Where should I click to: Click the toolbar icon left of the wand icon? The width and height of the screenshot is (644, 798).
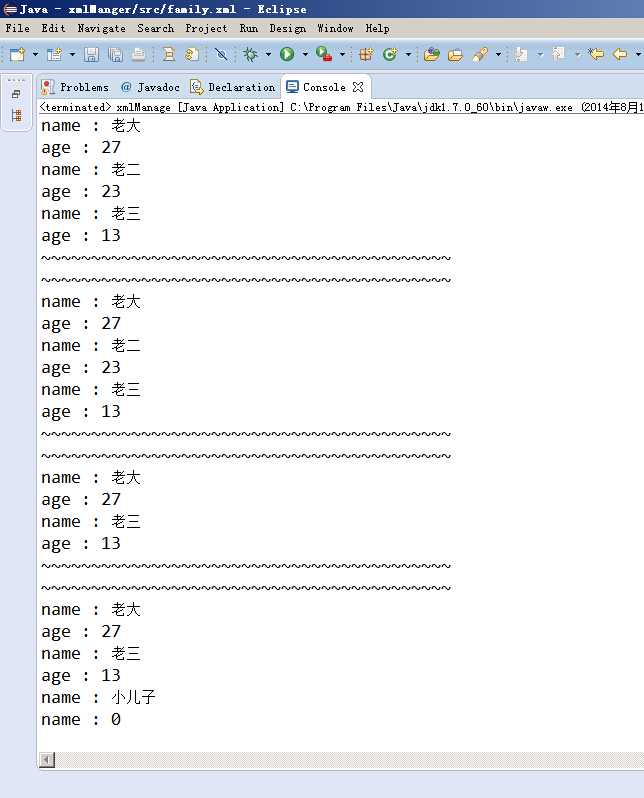(x=192, y=54)
